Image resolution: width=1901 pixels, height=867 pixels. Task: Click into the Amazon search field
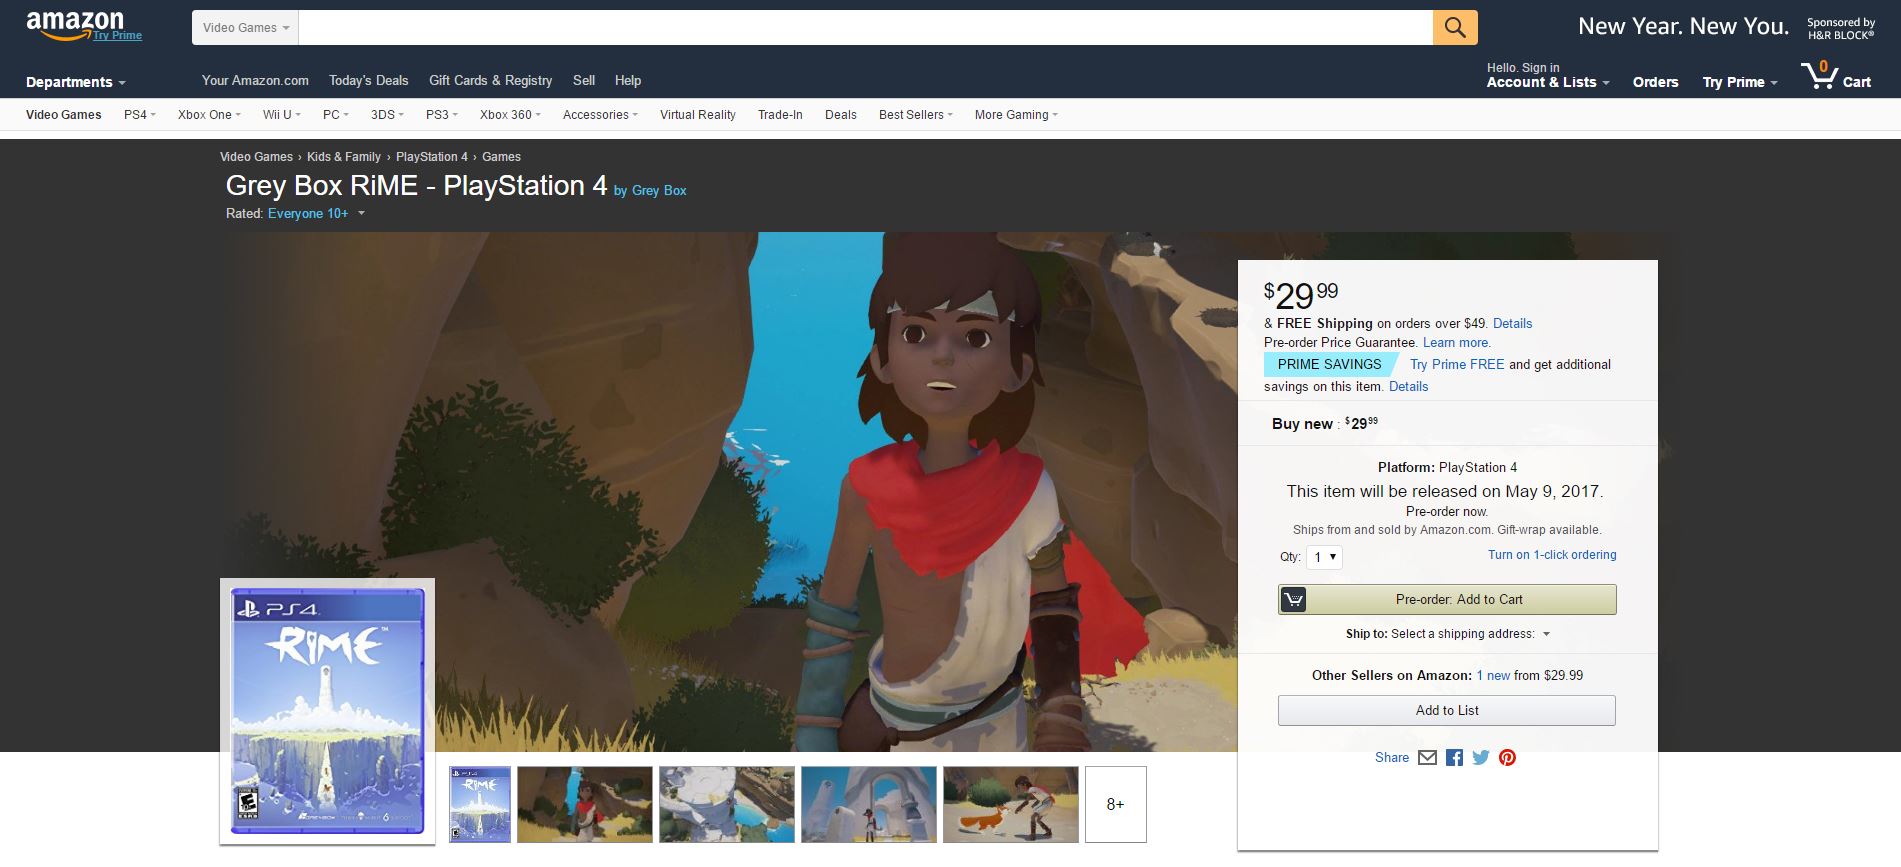[x=864, y=28]
